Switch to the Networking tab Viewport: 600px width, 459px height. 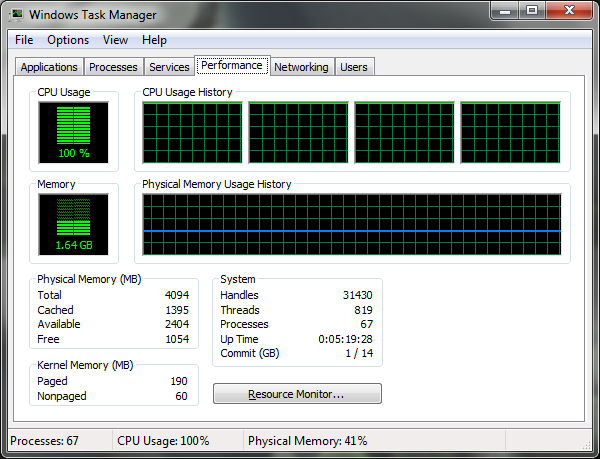tap(301, 67)
